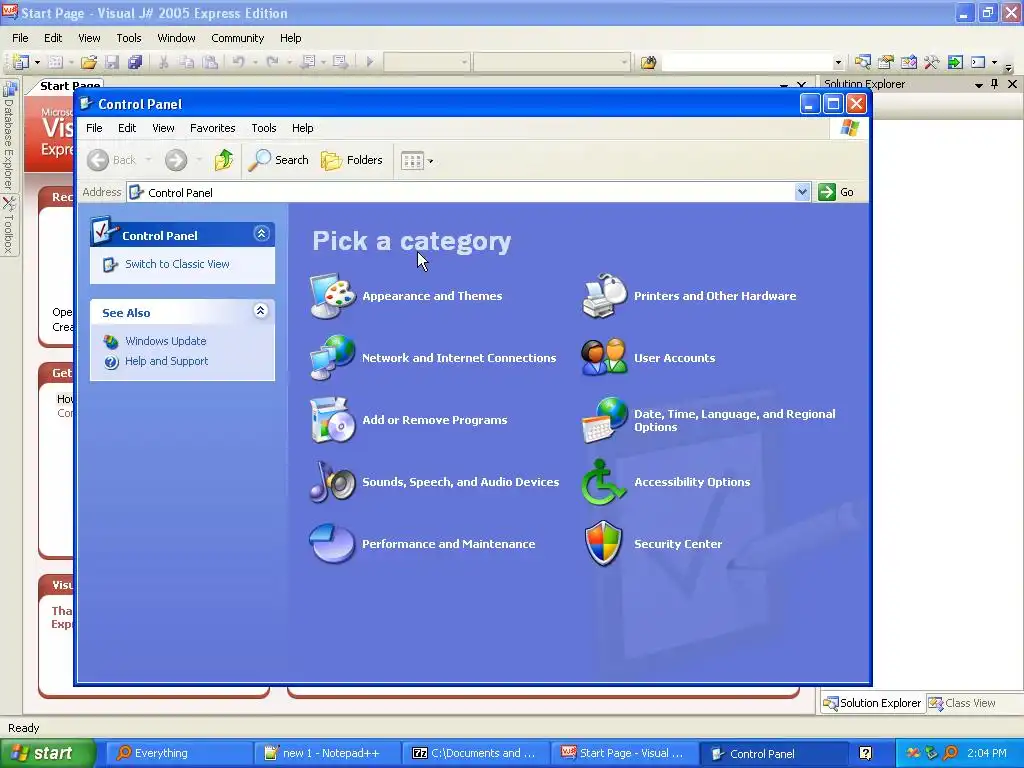The image size is (1024, 768).
Task: Click the New Project icon in Visual J# toolbar
Action: 21,62
